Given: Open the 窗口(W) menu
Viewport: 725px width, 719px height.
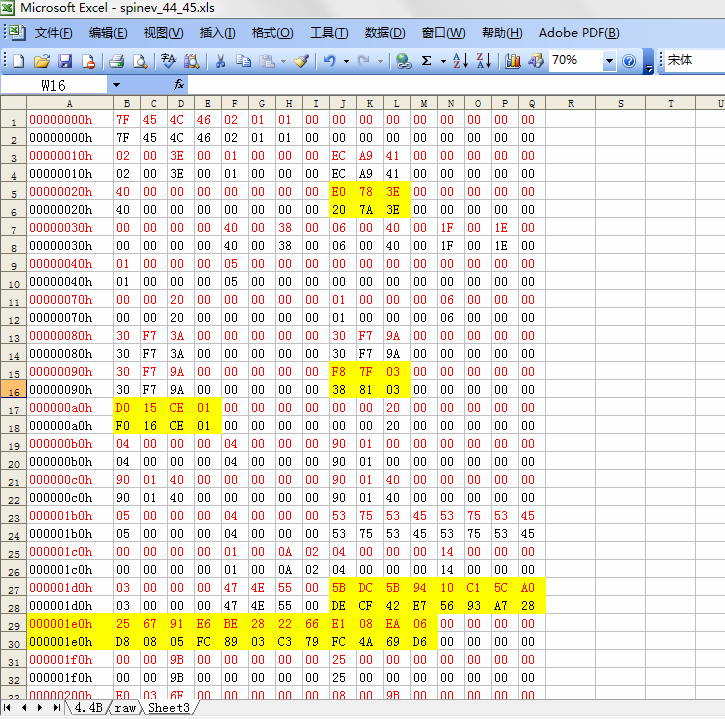Looking at the screenshot, I should 443,33.
